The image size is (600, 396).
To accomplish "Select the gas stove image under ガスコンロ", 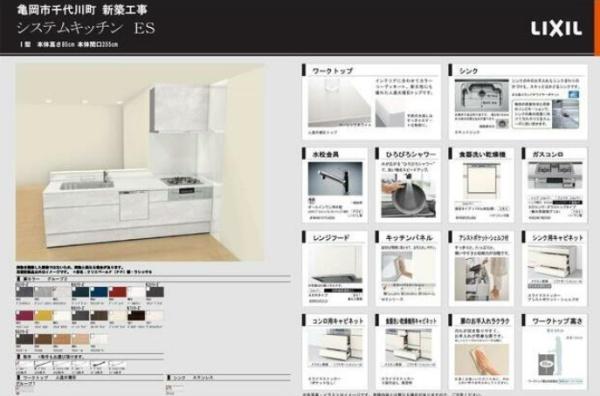I will pyautogui.click(x=555, y=176).
